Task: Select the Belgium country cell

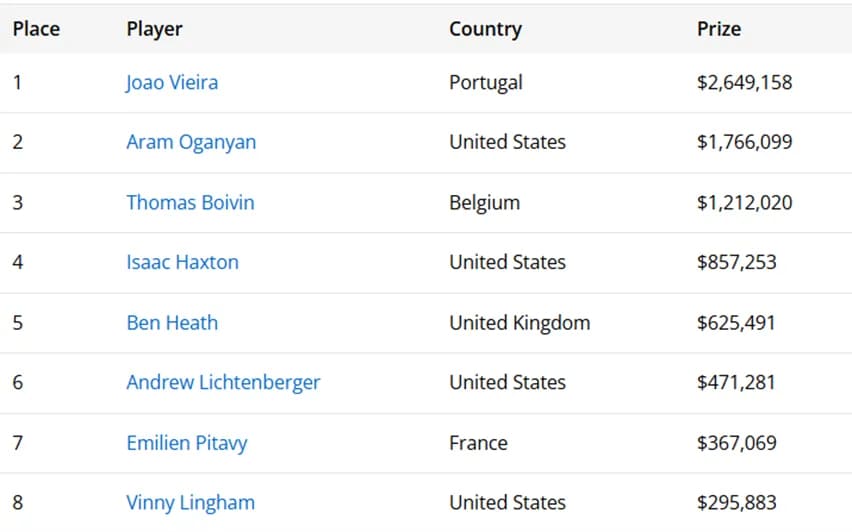Action: point(485,203)
